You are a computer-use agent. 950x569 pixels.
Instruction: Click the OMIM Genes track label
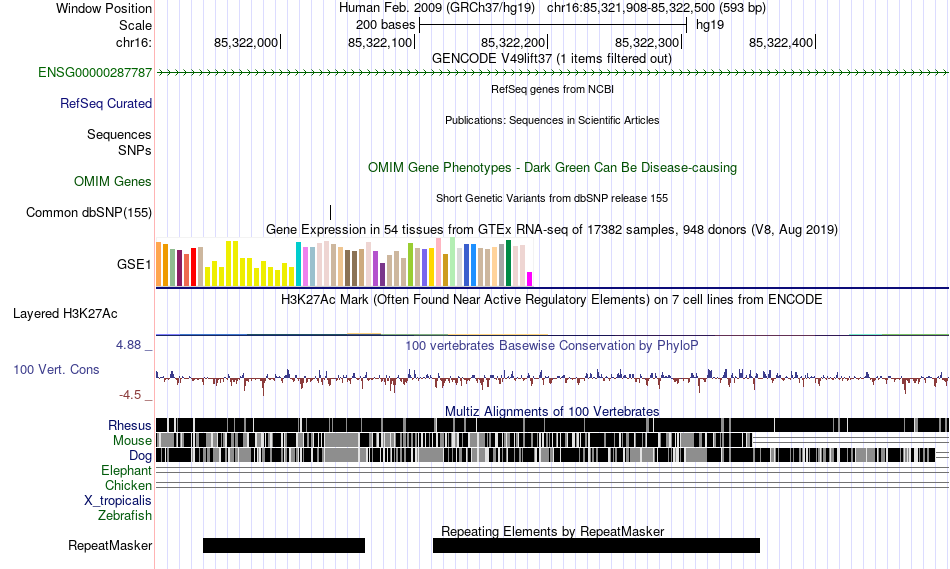[112, 181]
